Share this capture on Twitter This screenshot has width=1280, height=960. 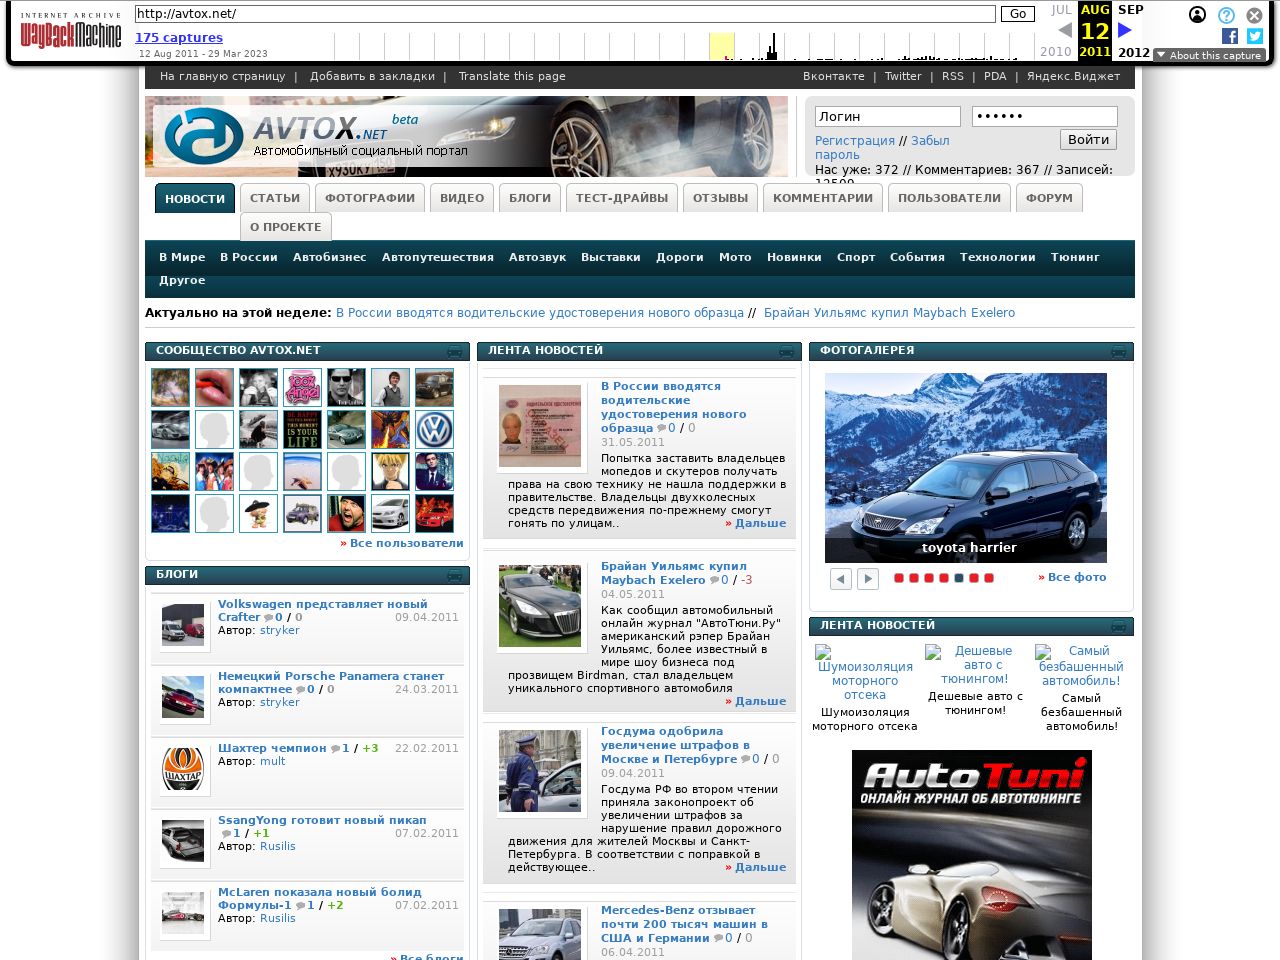coord(1254,36)
